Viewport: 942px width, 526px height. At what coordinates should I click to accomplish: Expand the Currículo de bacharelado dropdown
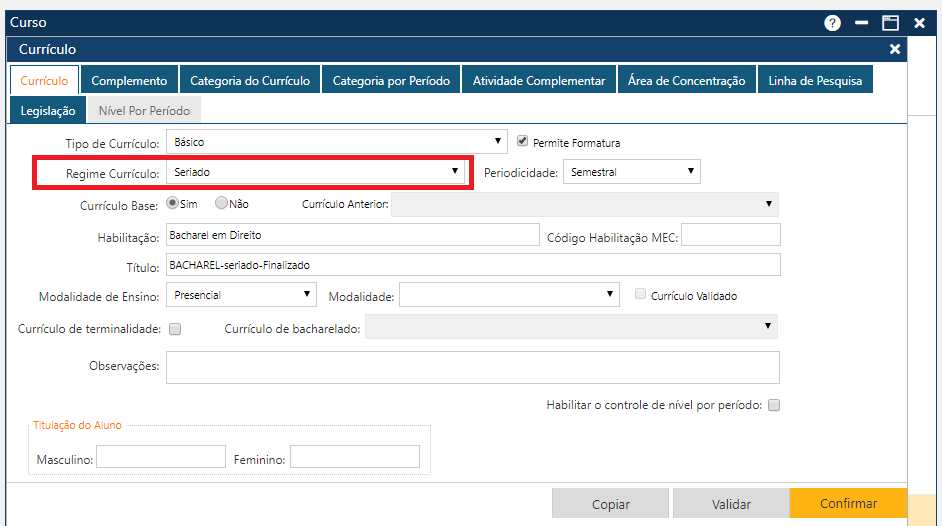tap(571, 327)
